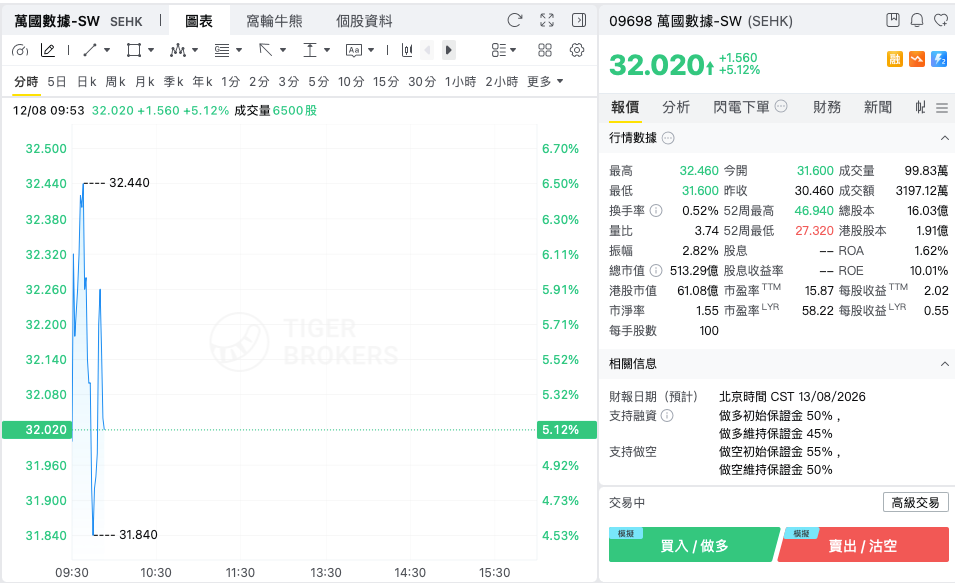Open the measure tool dropdown arrow
Screen dimensions: 955x583
pyautogui.click(x=326, y=50)
